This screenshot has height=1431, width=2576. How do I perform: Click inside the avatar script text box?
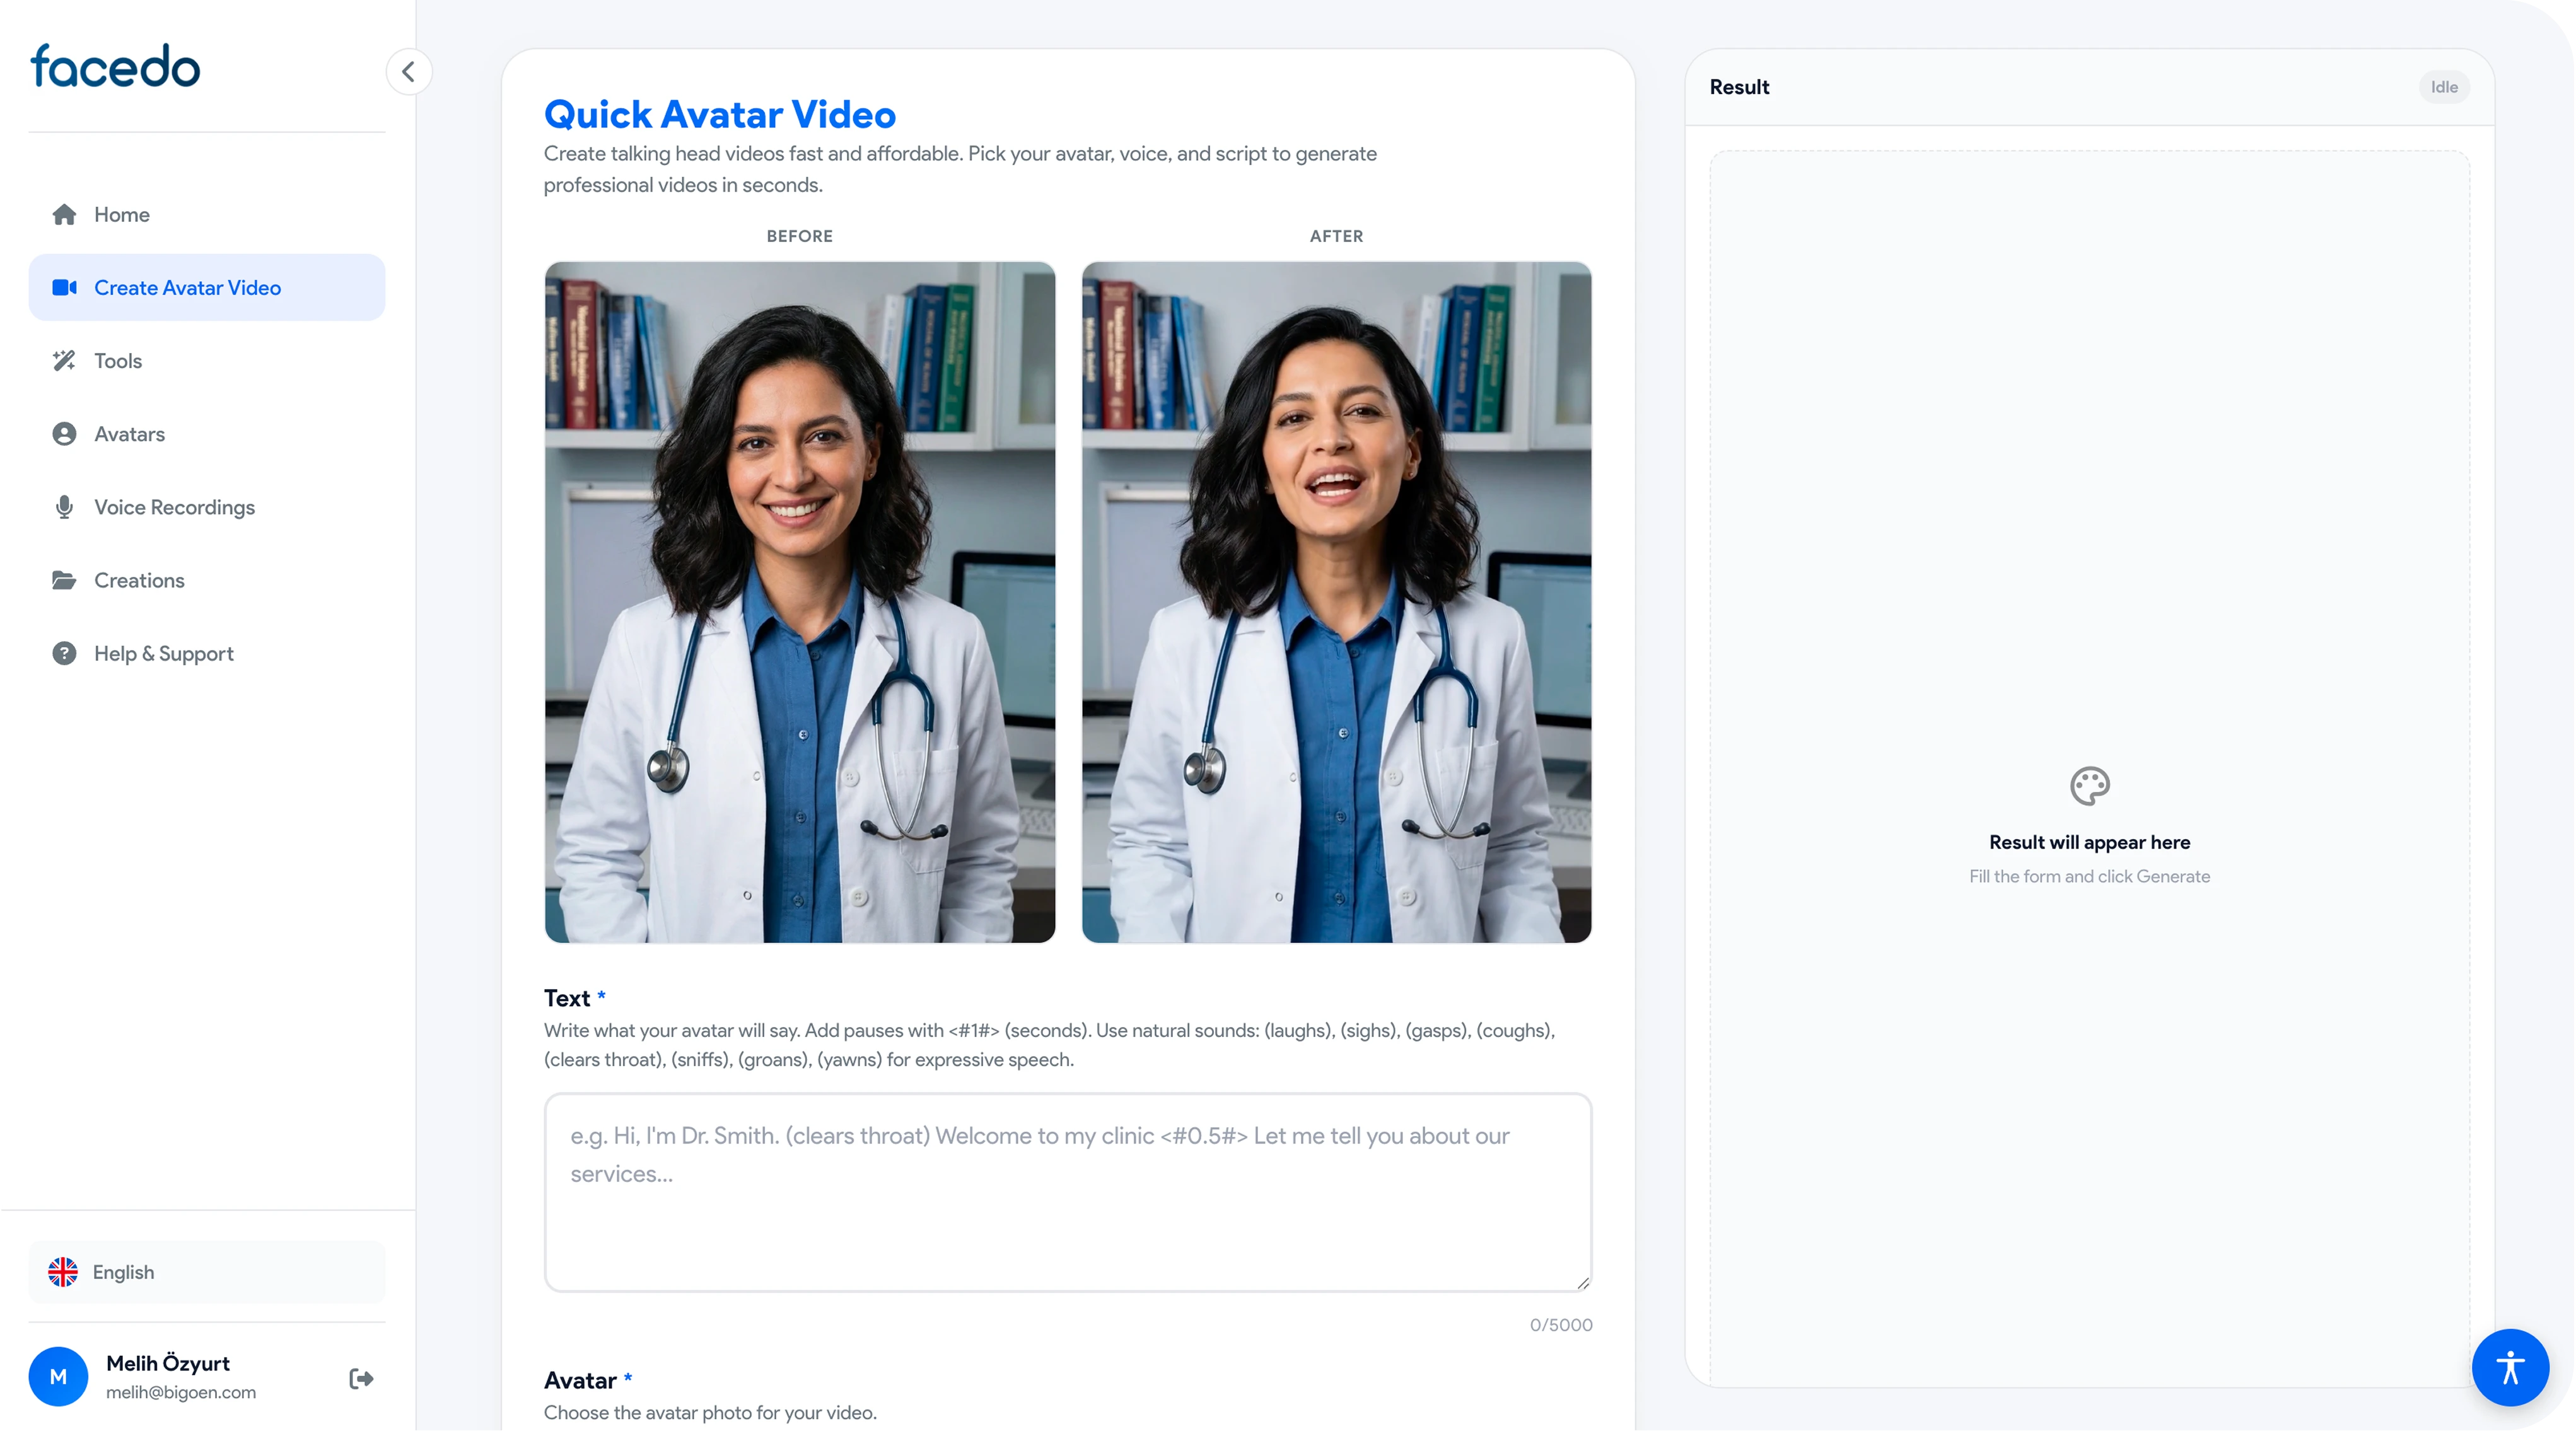(1067, 1192)
